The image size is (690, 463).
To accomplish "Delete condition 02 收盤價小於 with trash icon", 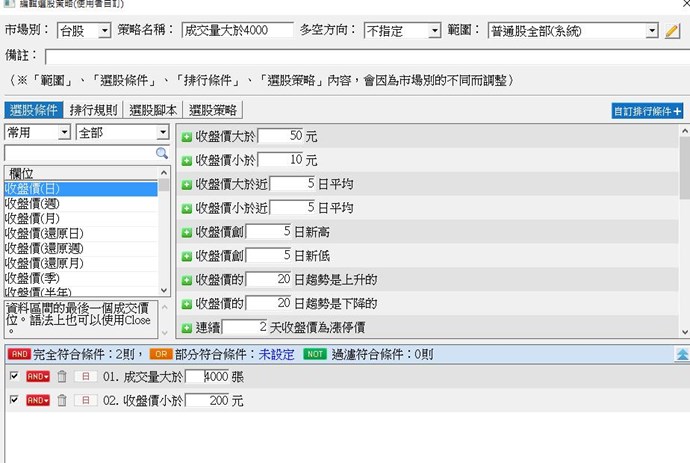I will click(61, 400).
